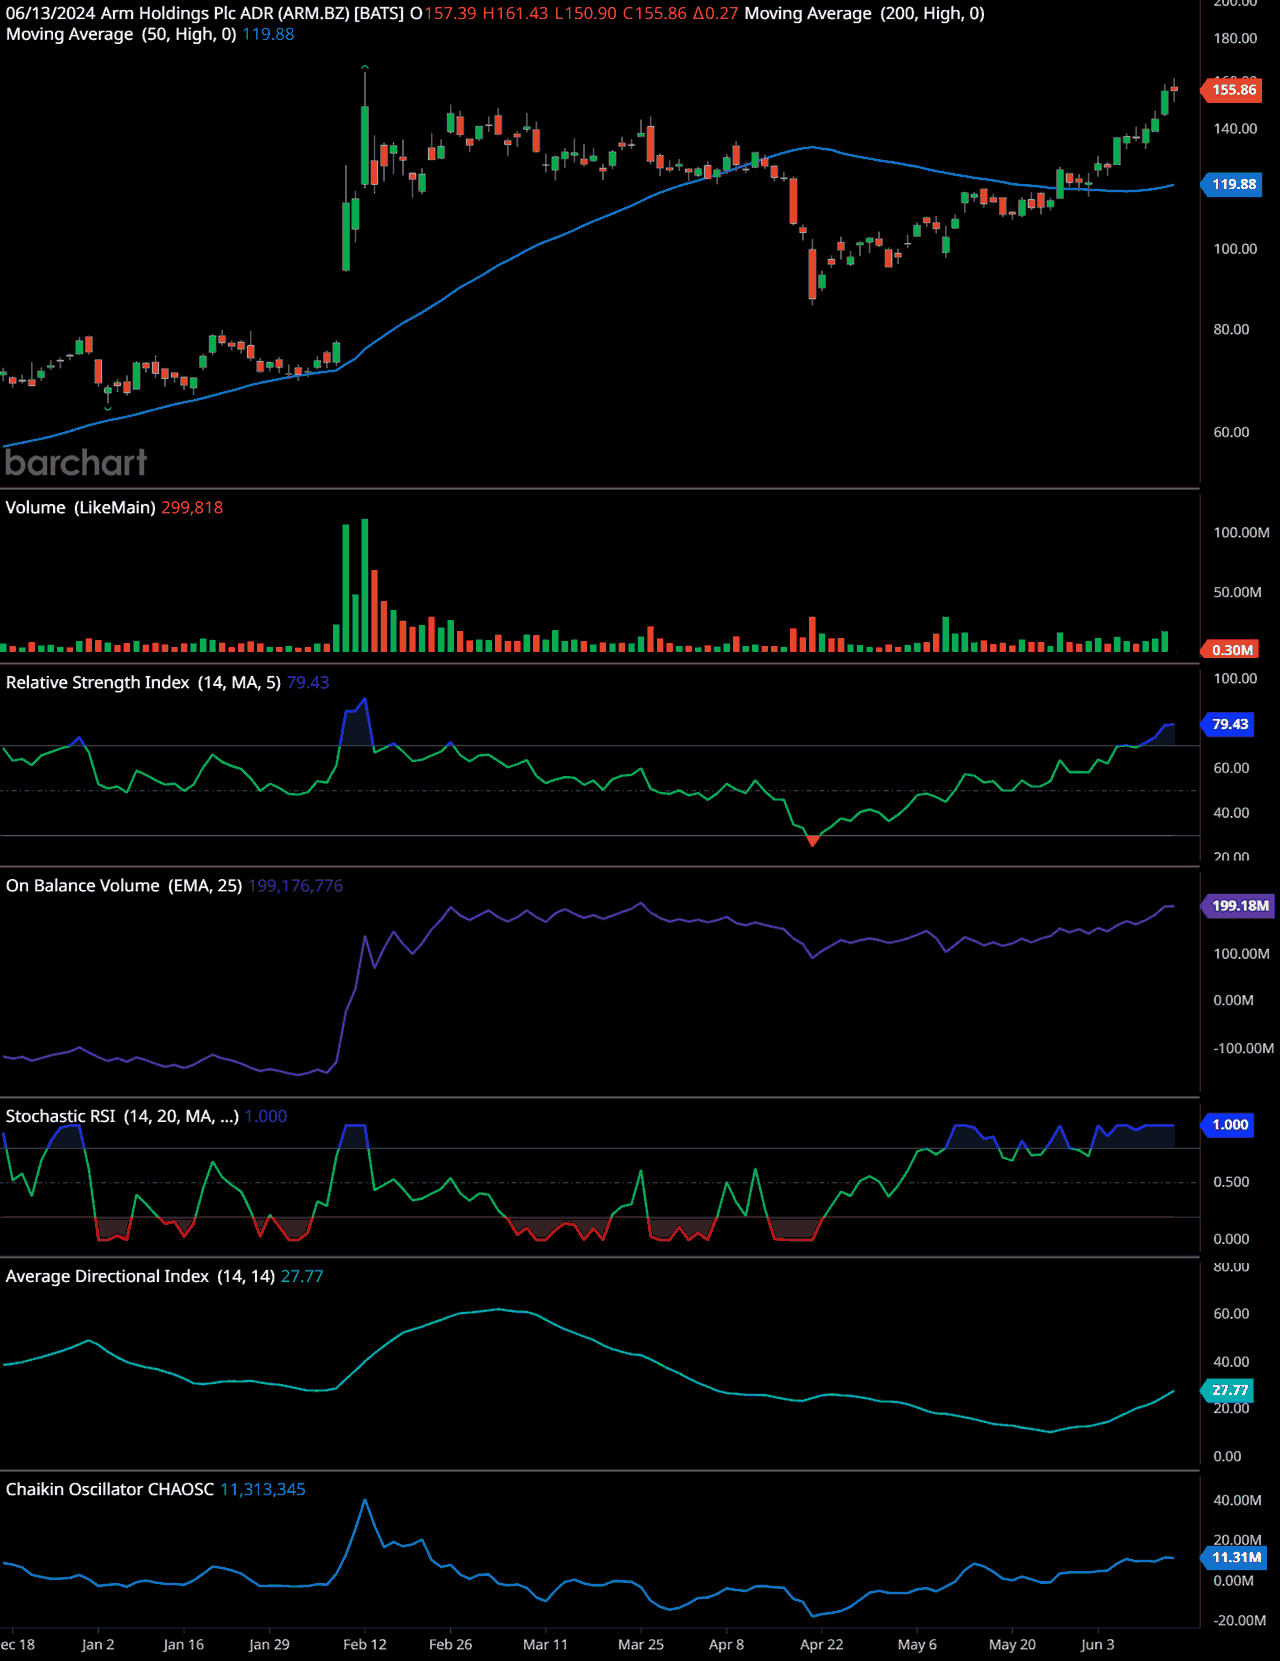Select the open price value 157.39
This screenshot has width=1280, height=1661.
tap(450, 13)
